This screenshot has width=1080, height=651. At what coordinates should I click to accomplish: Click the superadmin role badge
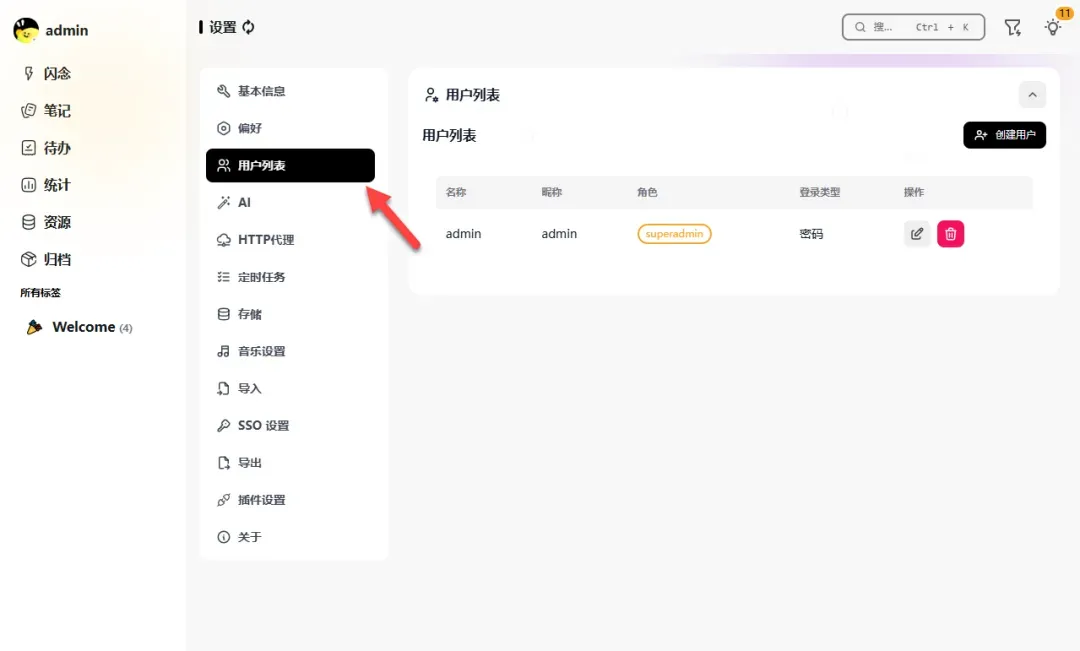(674, 234)
